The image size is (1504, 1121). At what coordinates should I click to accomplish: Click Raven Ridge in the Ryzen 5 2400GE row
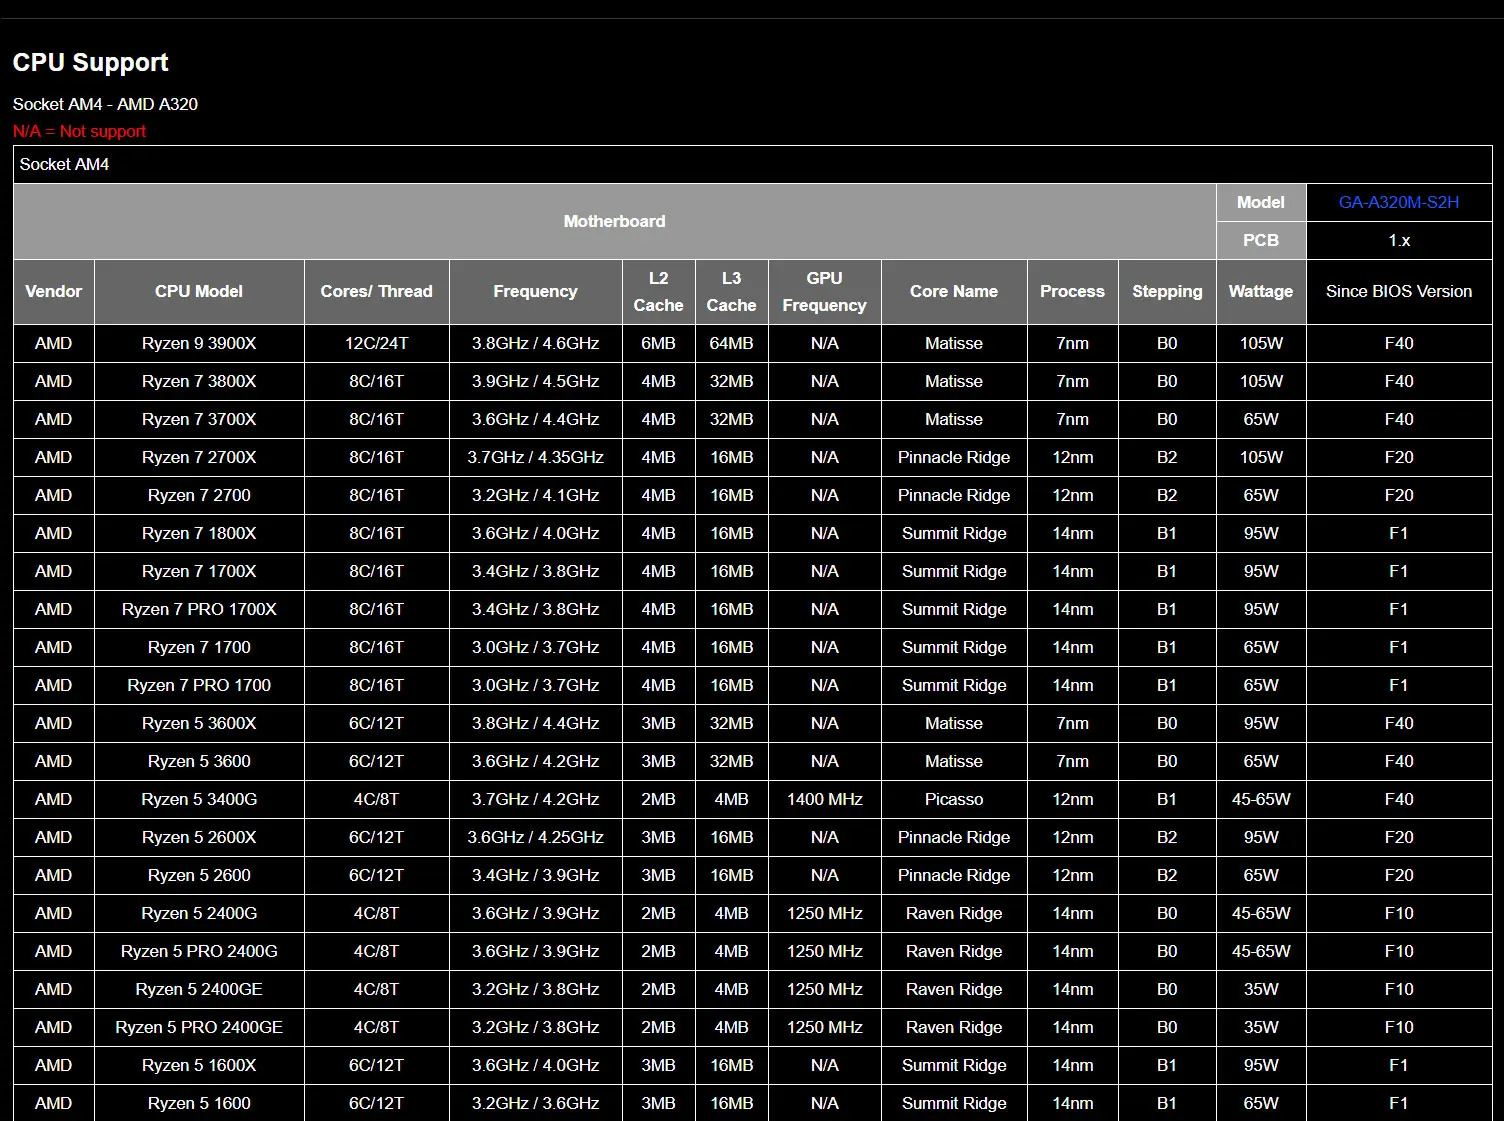[954, 989]
